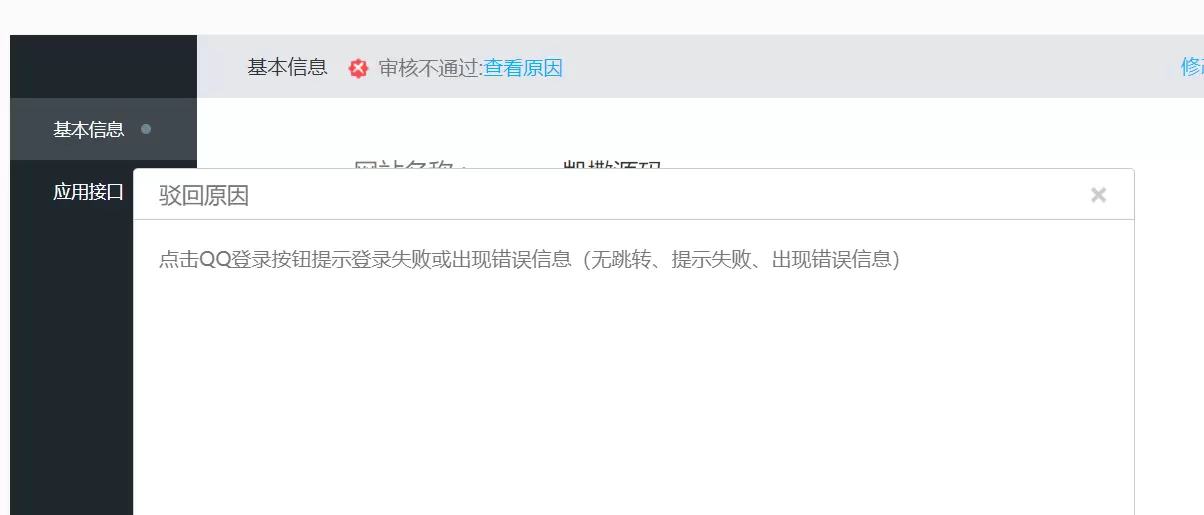Click the rejection message about QQ登录按钮
1204x515 pixels.
pos(530,260)
